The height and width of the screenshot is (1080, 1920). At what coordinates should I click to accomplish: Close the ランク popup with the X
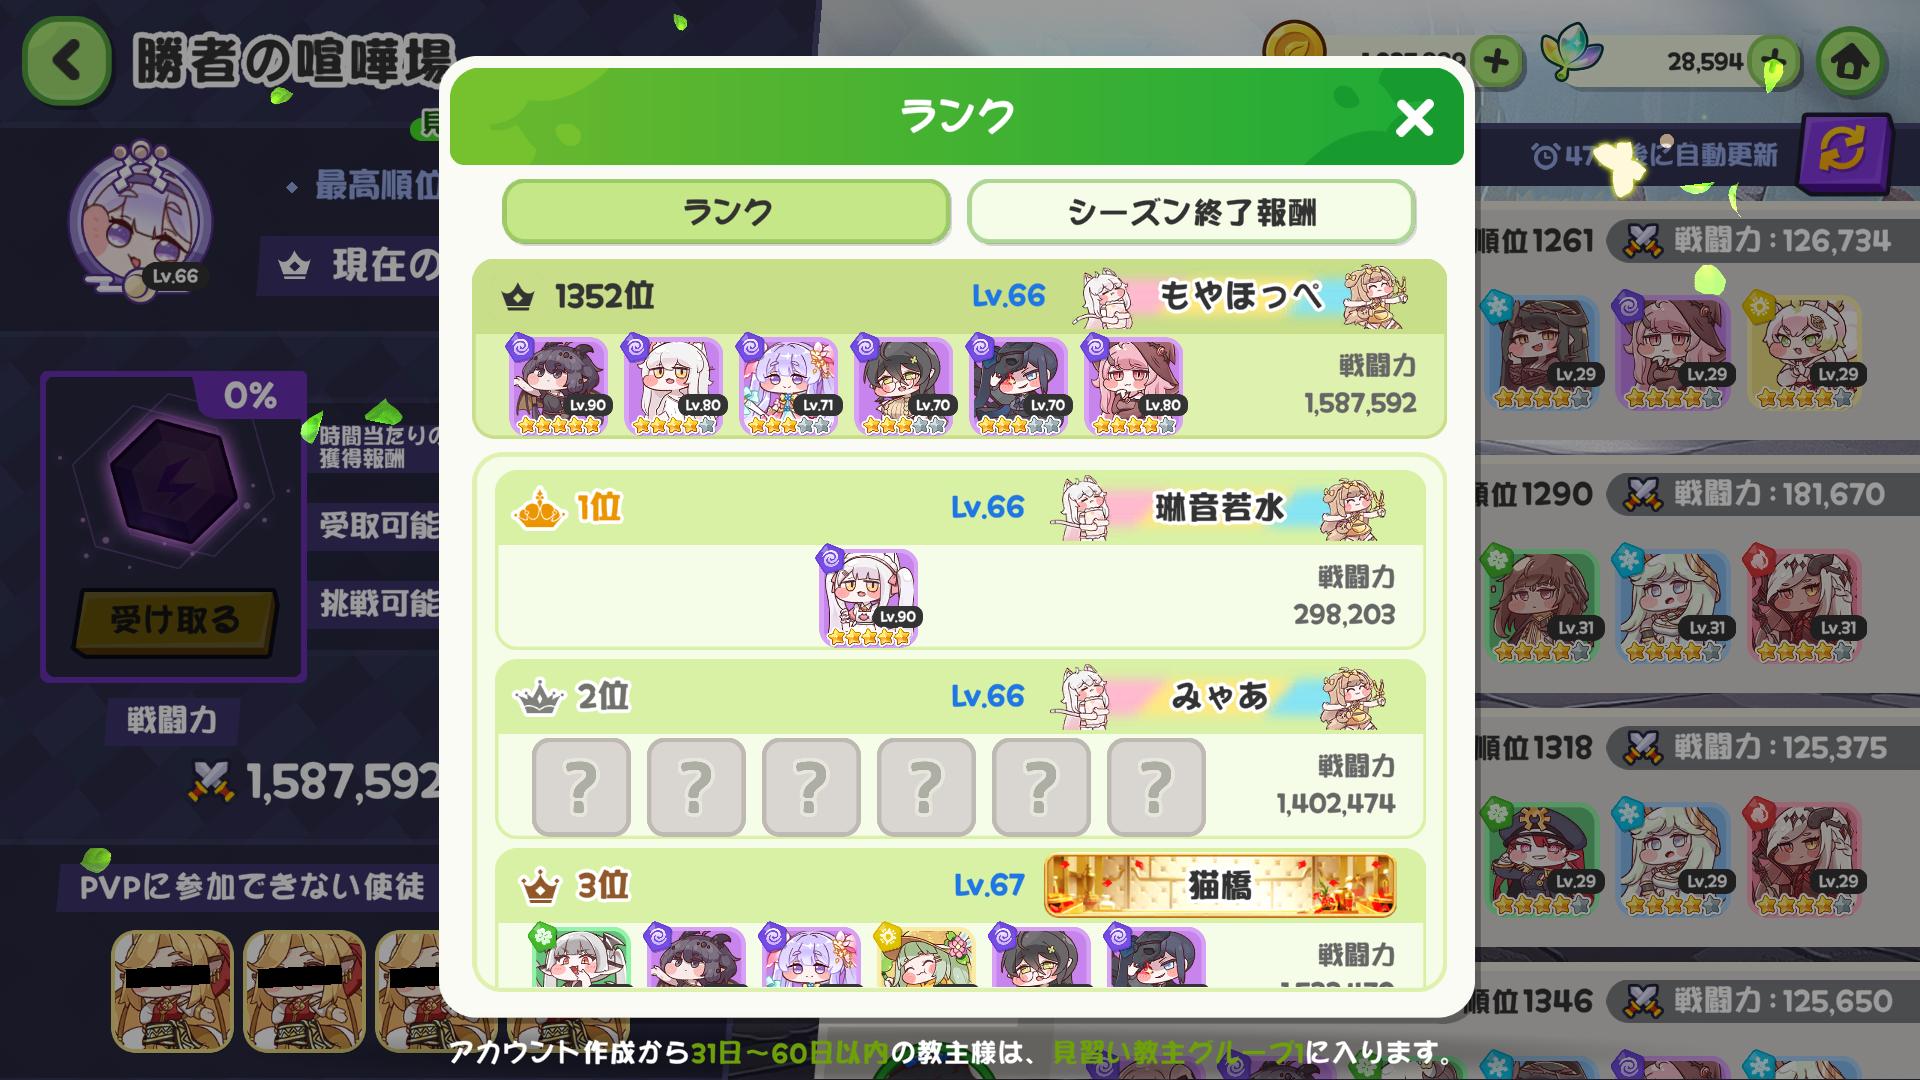(1414, 118)
